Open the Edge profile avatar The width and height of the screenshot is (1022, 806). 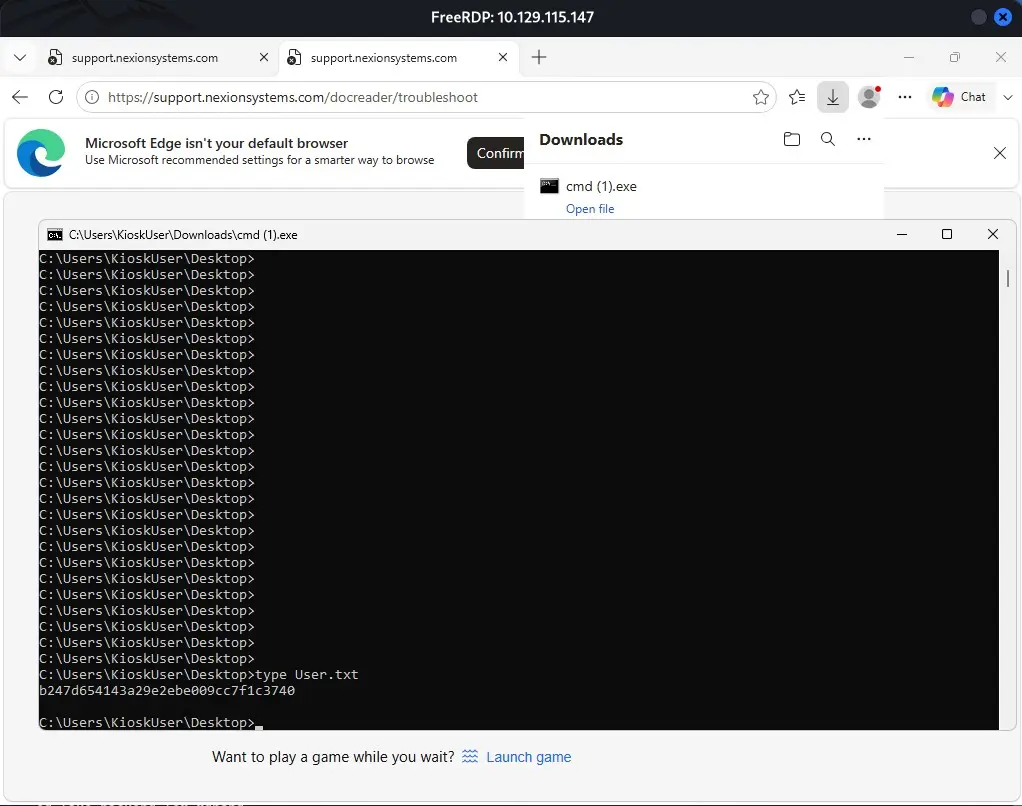[869, 97]
